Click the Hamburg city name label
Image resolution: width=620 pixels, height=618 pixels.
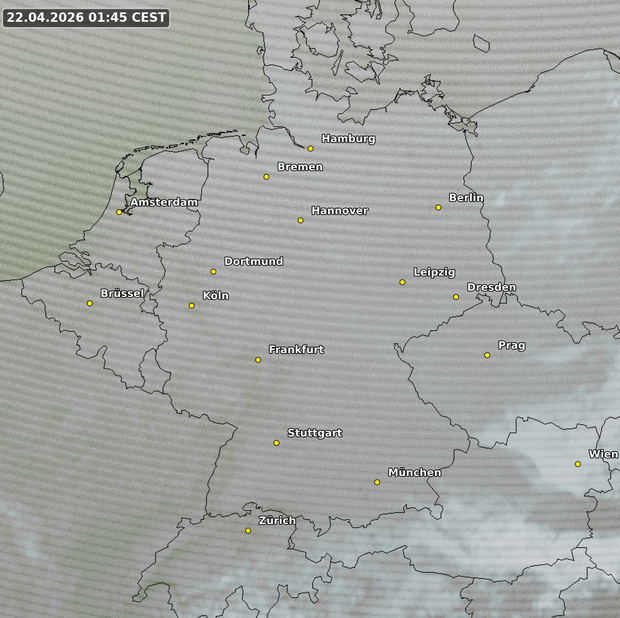[348, 139]
